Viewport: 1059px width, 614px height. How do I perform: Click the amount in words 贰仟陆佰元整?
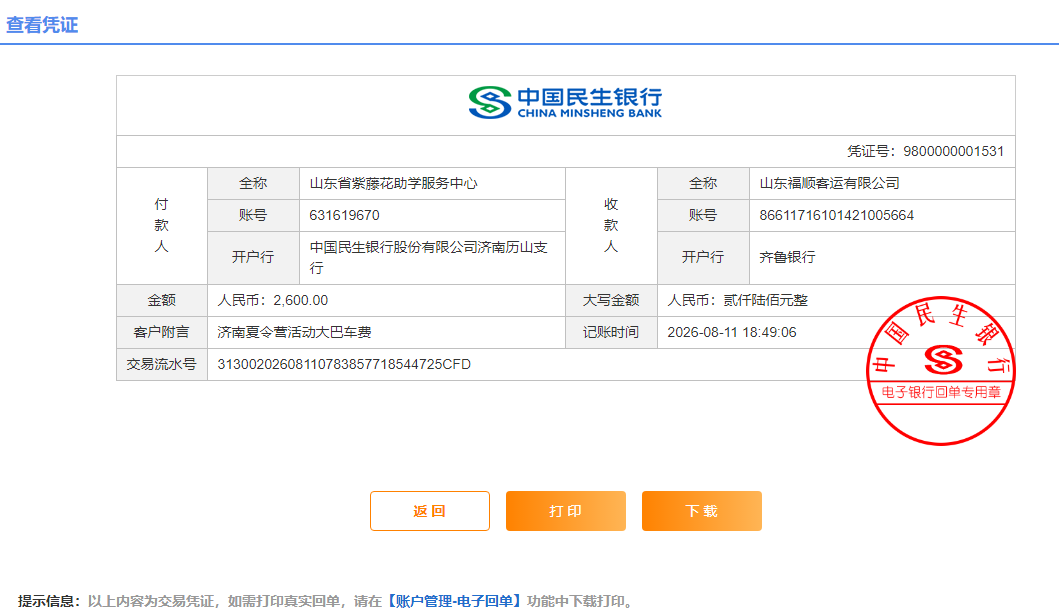click(x=765, y=300)
